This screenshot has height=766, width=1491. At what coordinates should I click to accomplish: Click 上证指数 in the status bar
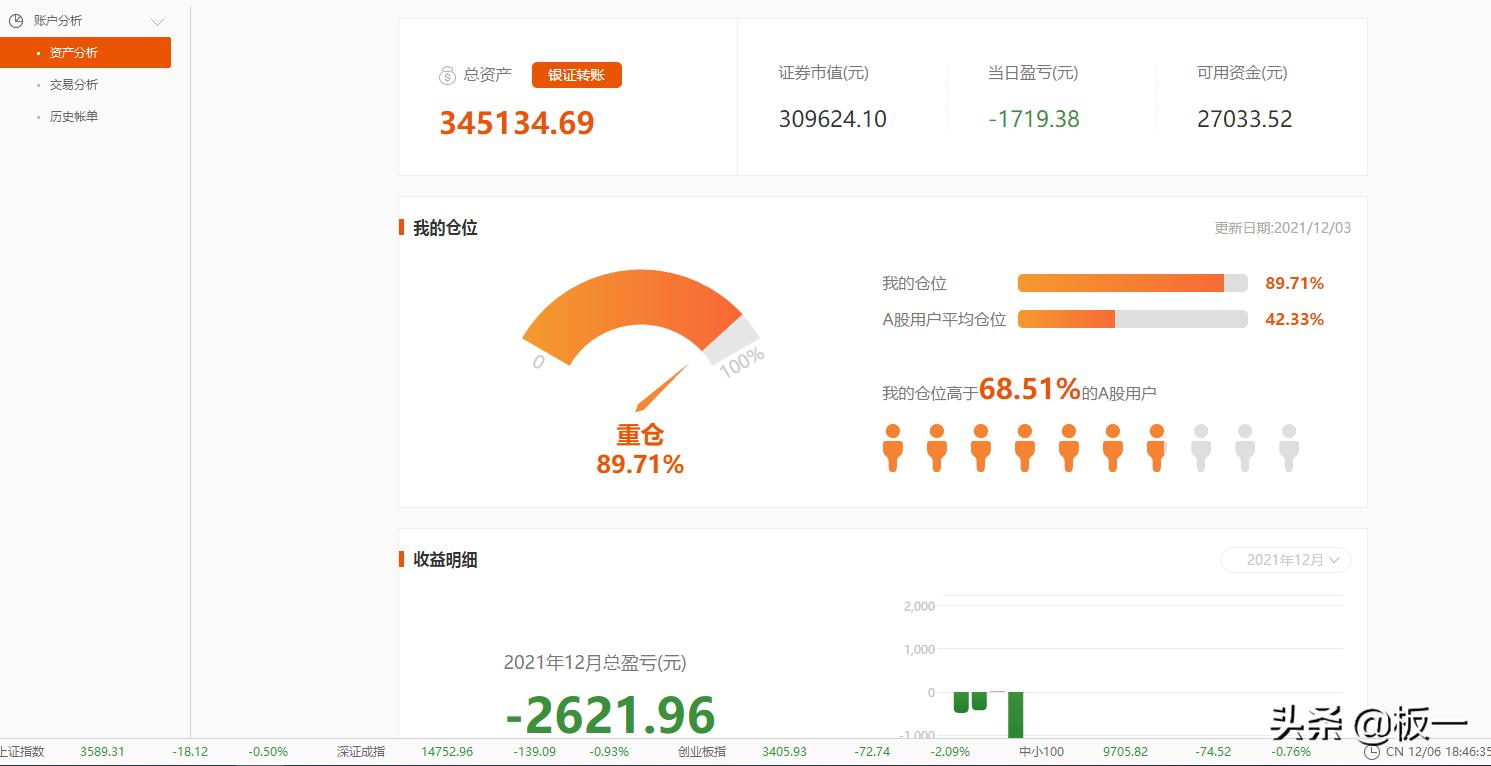pos(22,752)
